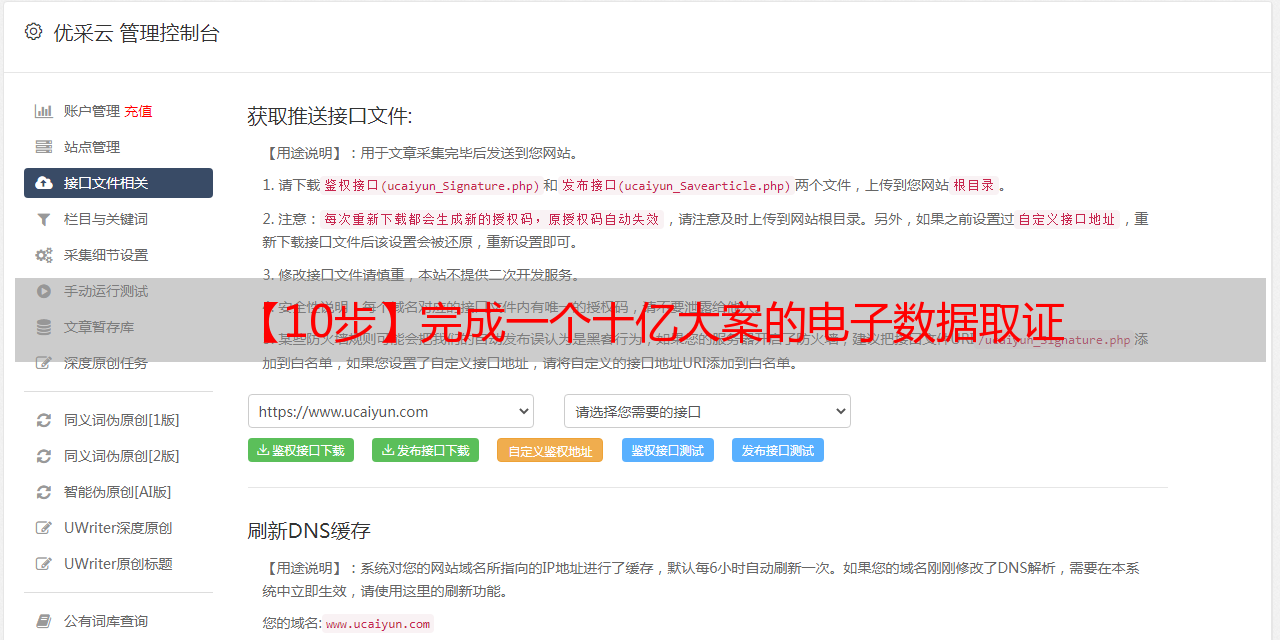Click the refresh icon beside 同义词伪原创[2版]
The width and height of the screenshot is (1280, 640).
[44, 456]
